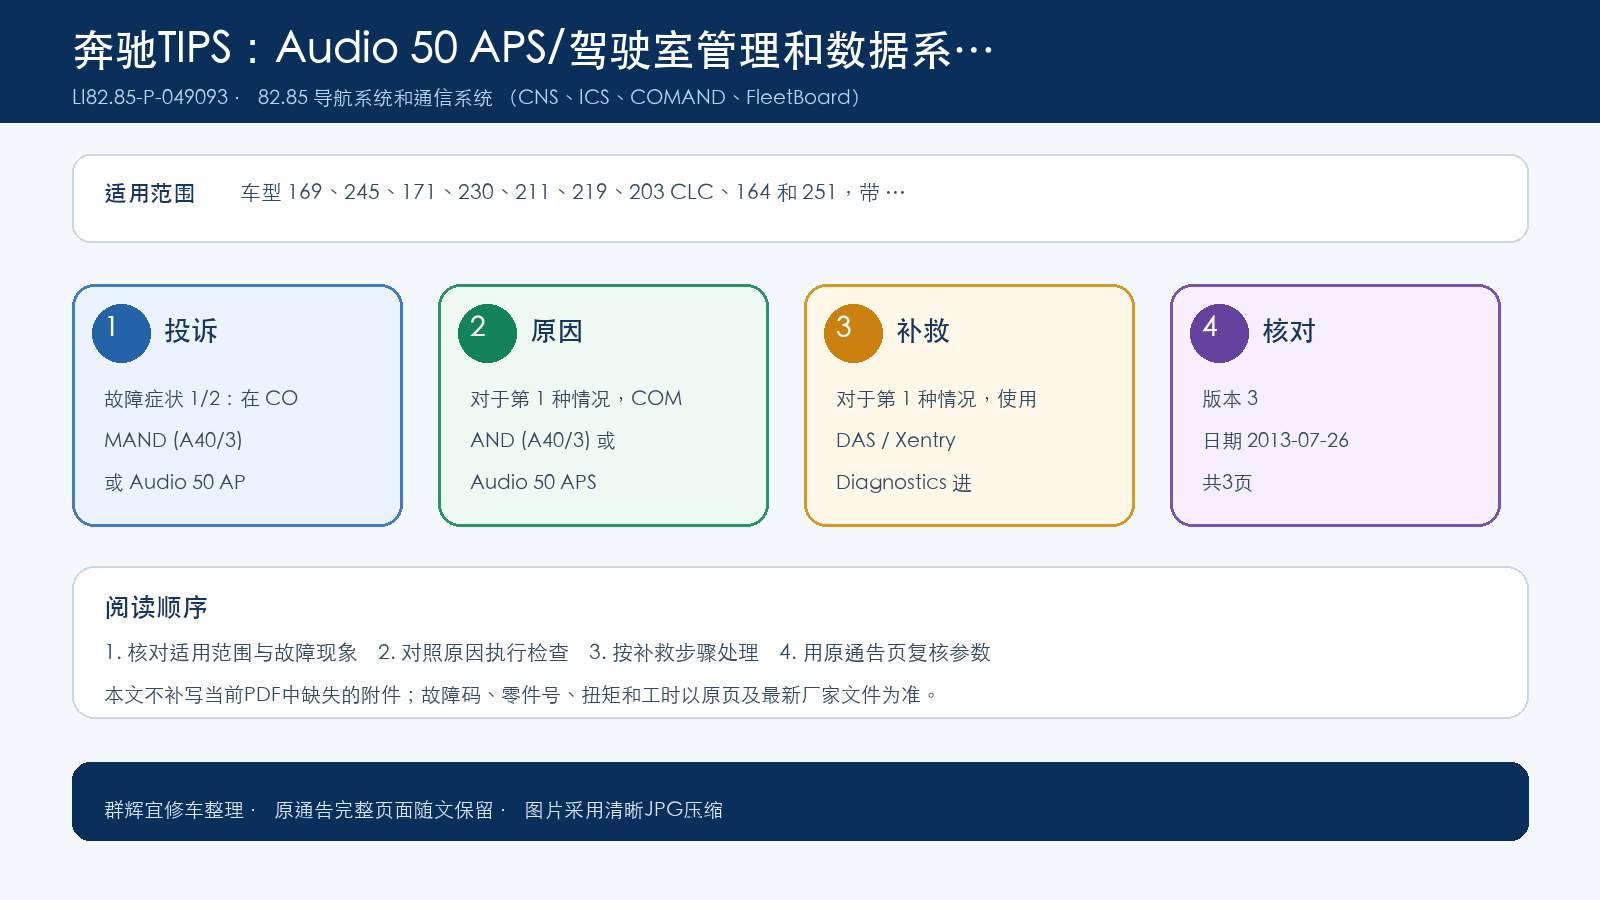Click the line DAS / Xentry
The height and width of the screenshot is (900, 1600).
[x=896, y=440]
